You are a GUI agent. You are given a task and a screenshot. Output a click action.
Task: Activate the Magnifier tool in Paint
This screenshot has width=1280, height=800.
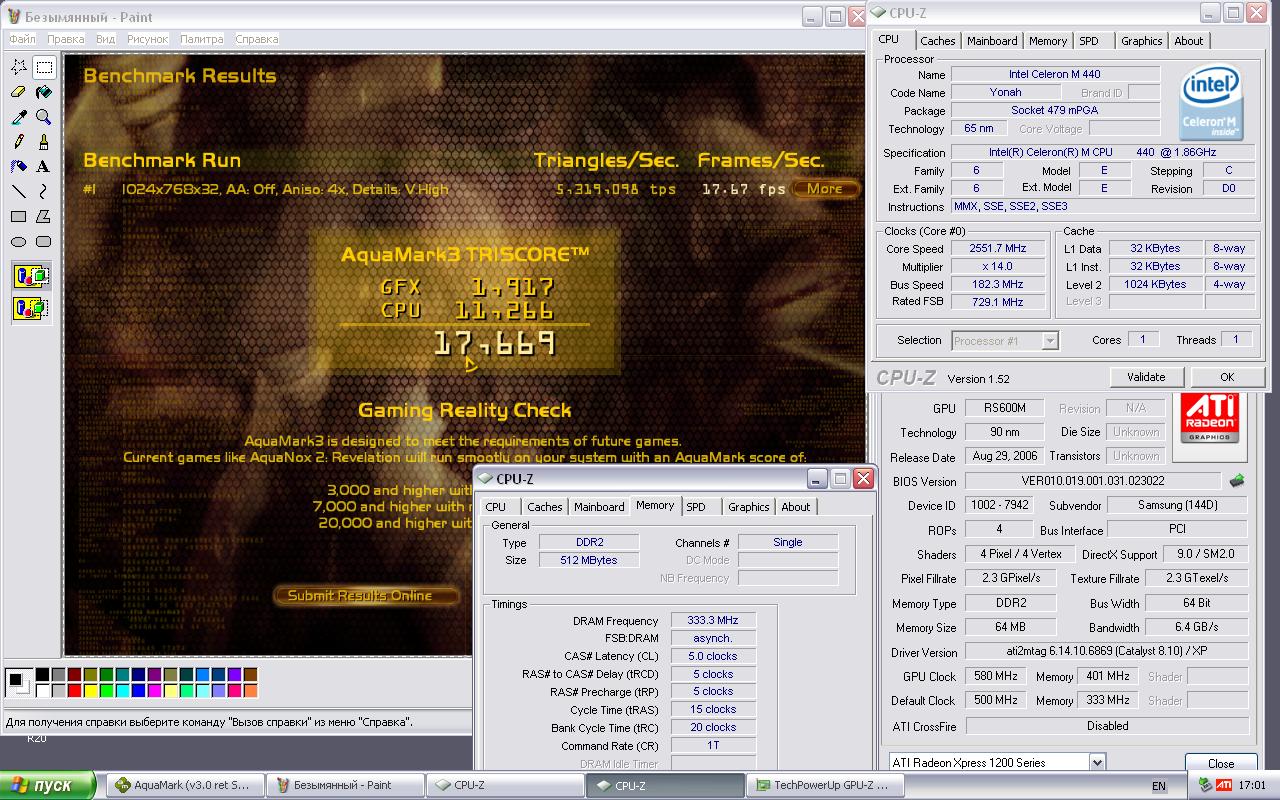[x=44, y=117]
